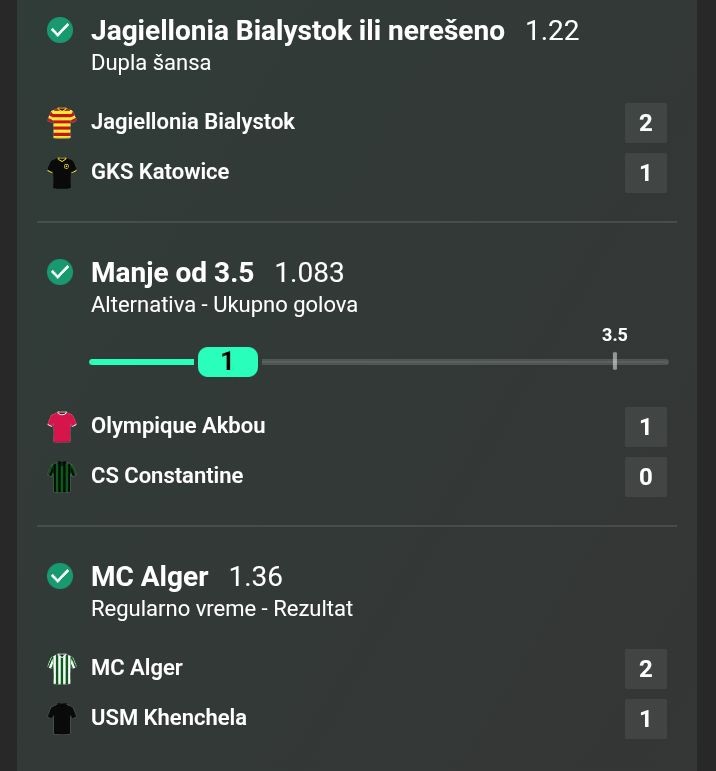The height and width of the screenshot is (771, 716).
Task: Select the CS Constantine team name
Action: (167, 476)
